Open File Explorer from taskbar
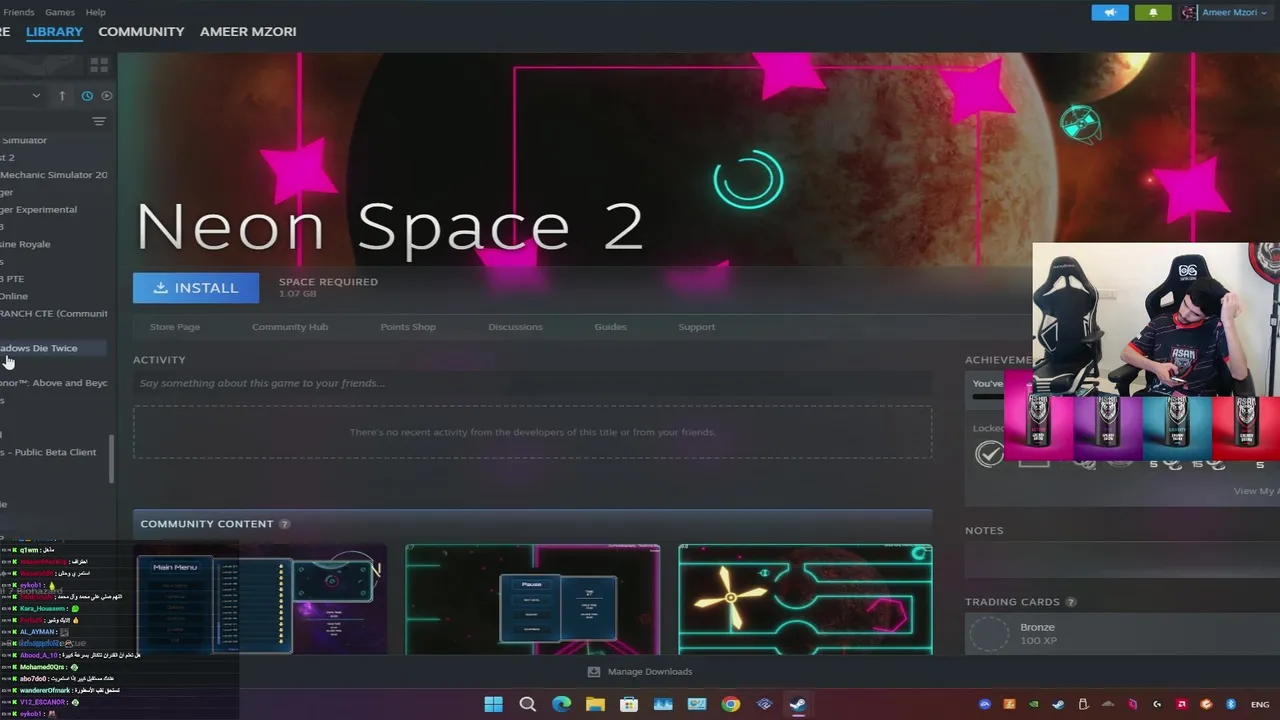 point(595,704)
